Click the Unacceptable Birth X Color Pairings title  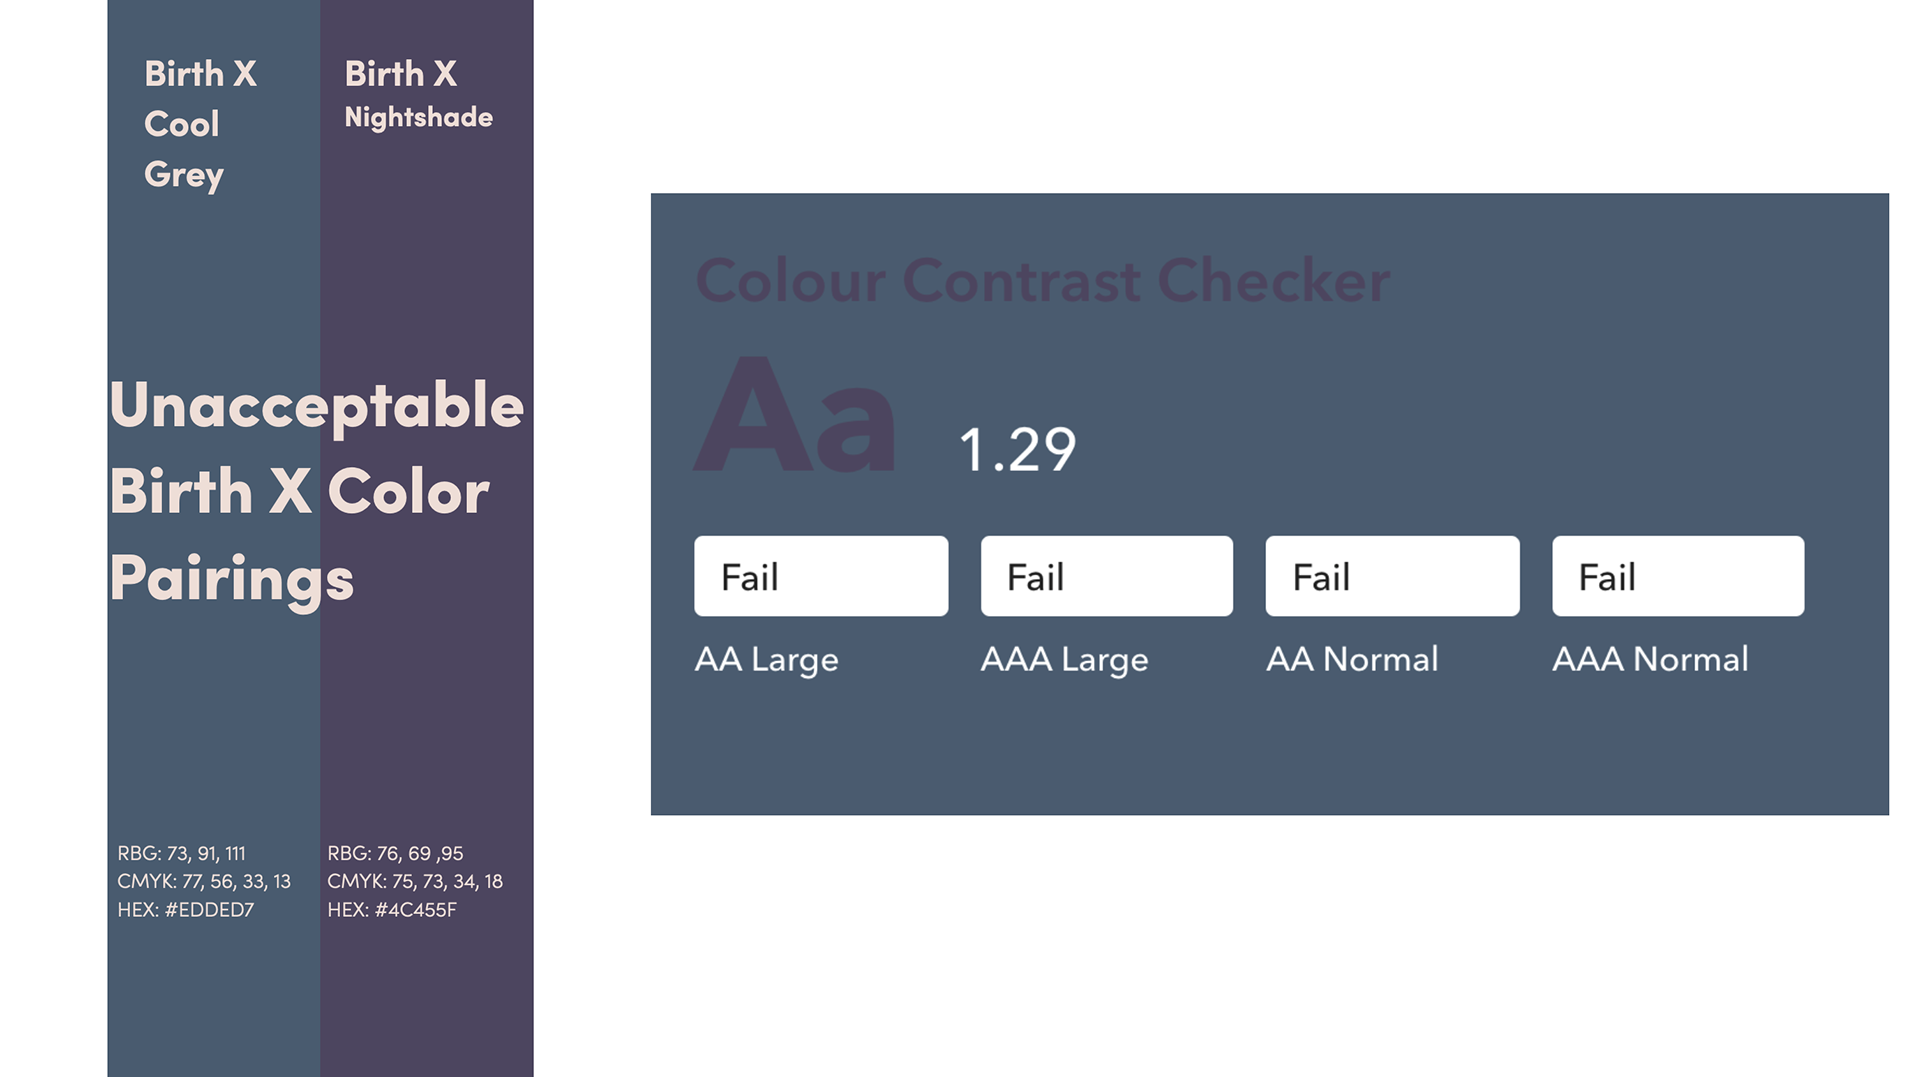coord(316,492)
